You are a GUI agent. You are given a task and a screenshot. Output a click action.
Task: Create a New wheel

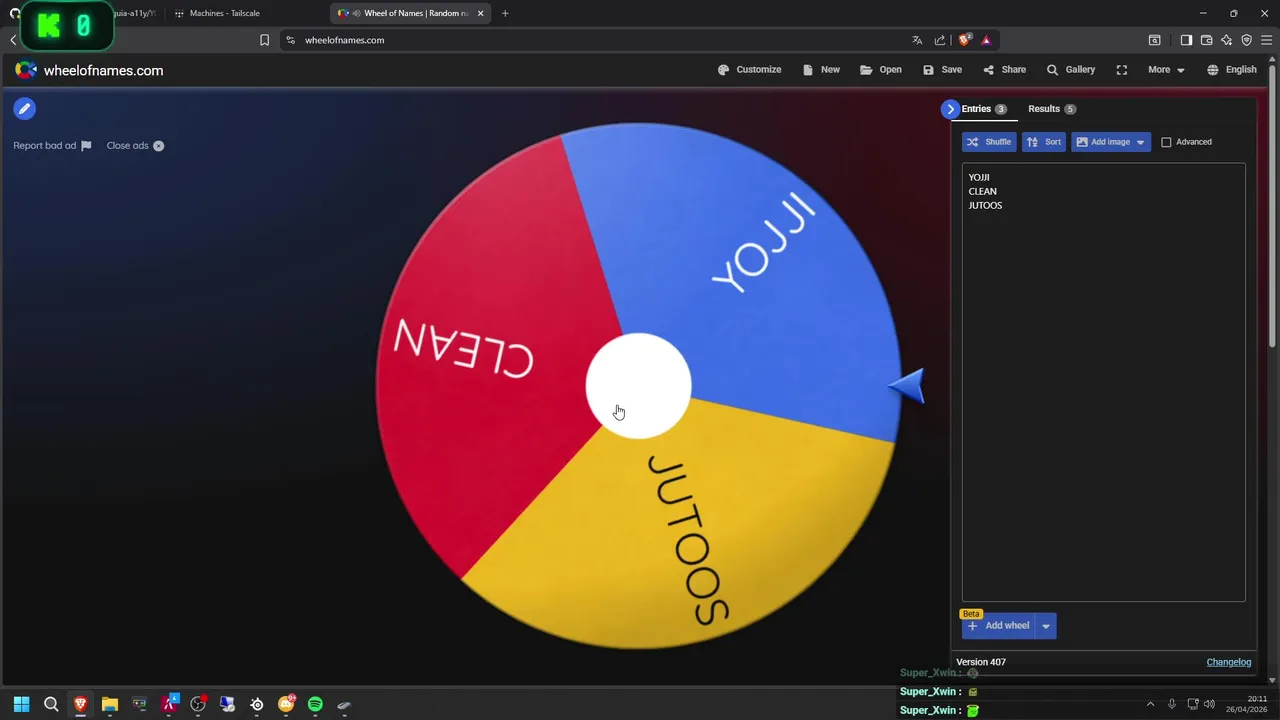click(x=821, y=70)
